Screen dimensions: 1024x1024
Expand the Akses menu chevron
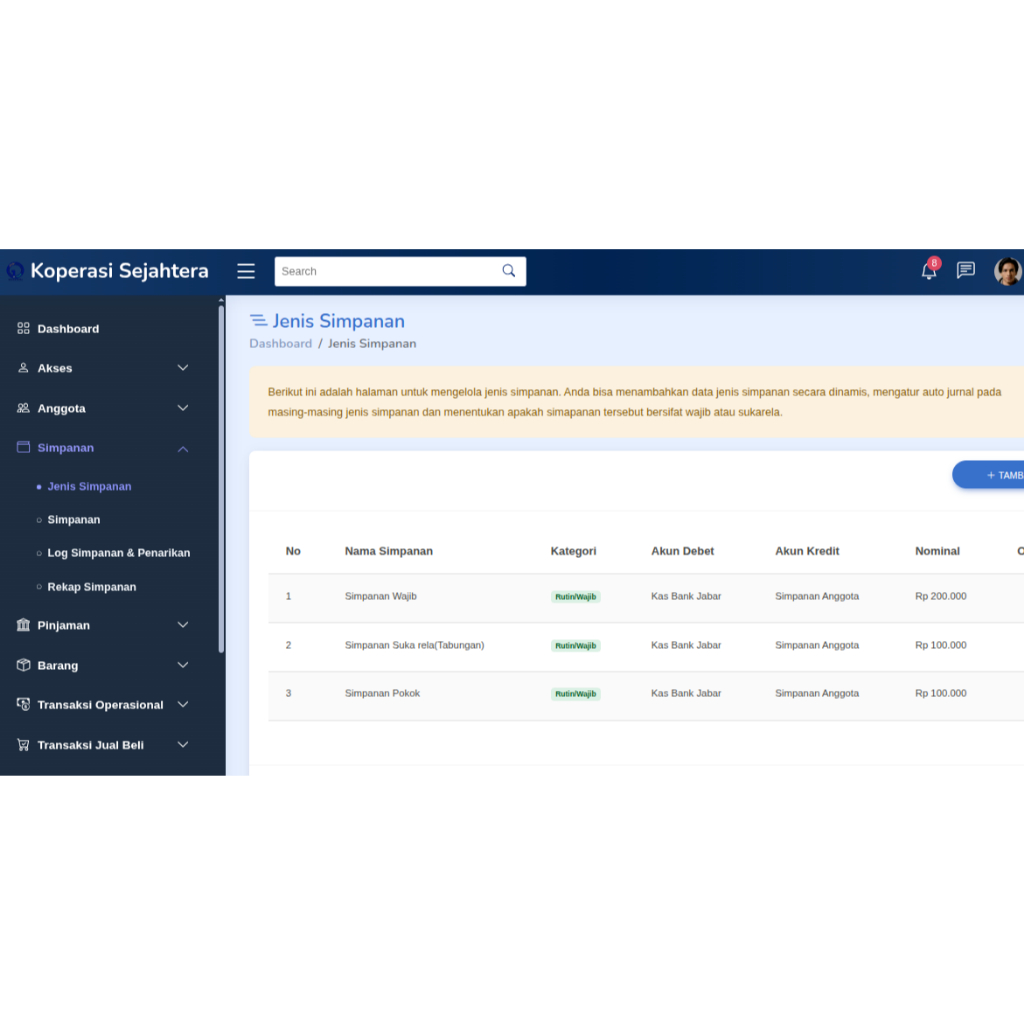click(x=183, y=368)
